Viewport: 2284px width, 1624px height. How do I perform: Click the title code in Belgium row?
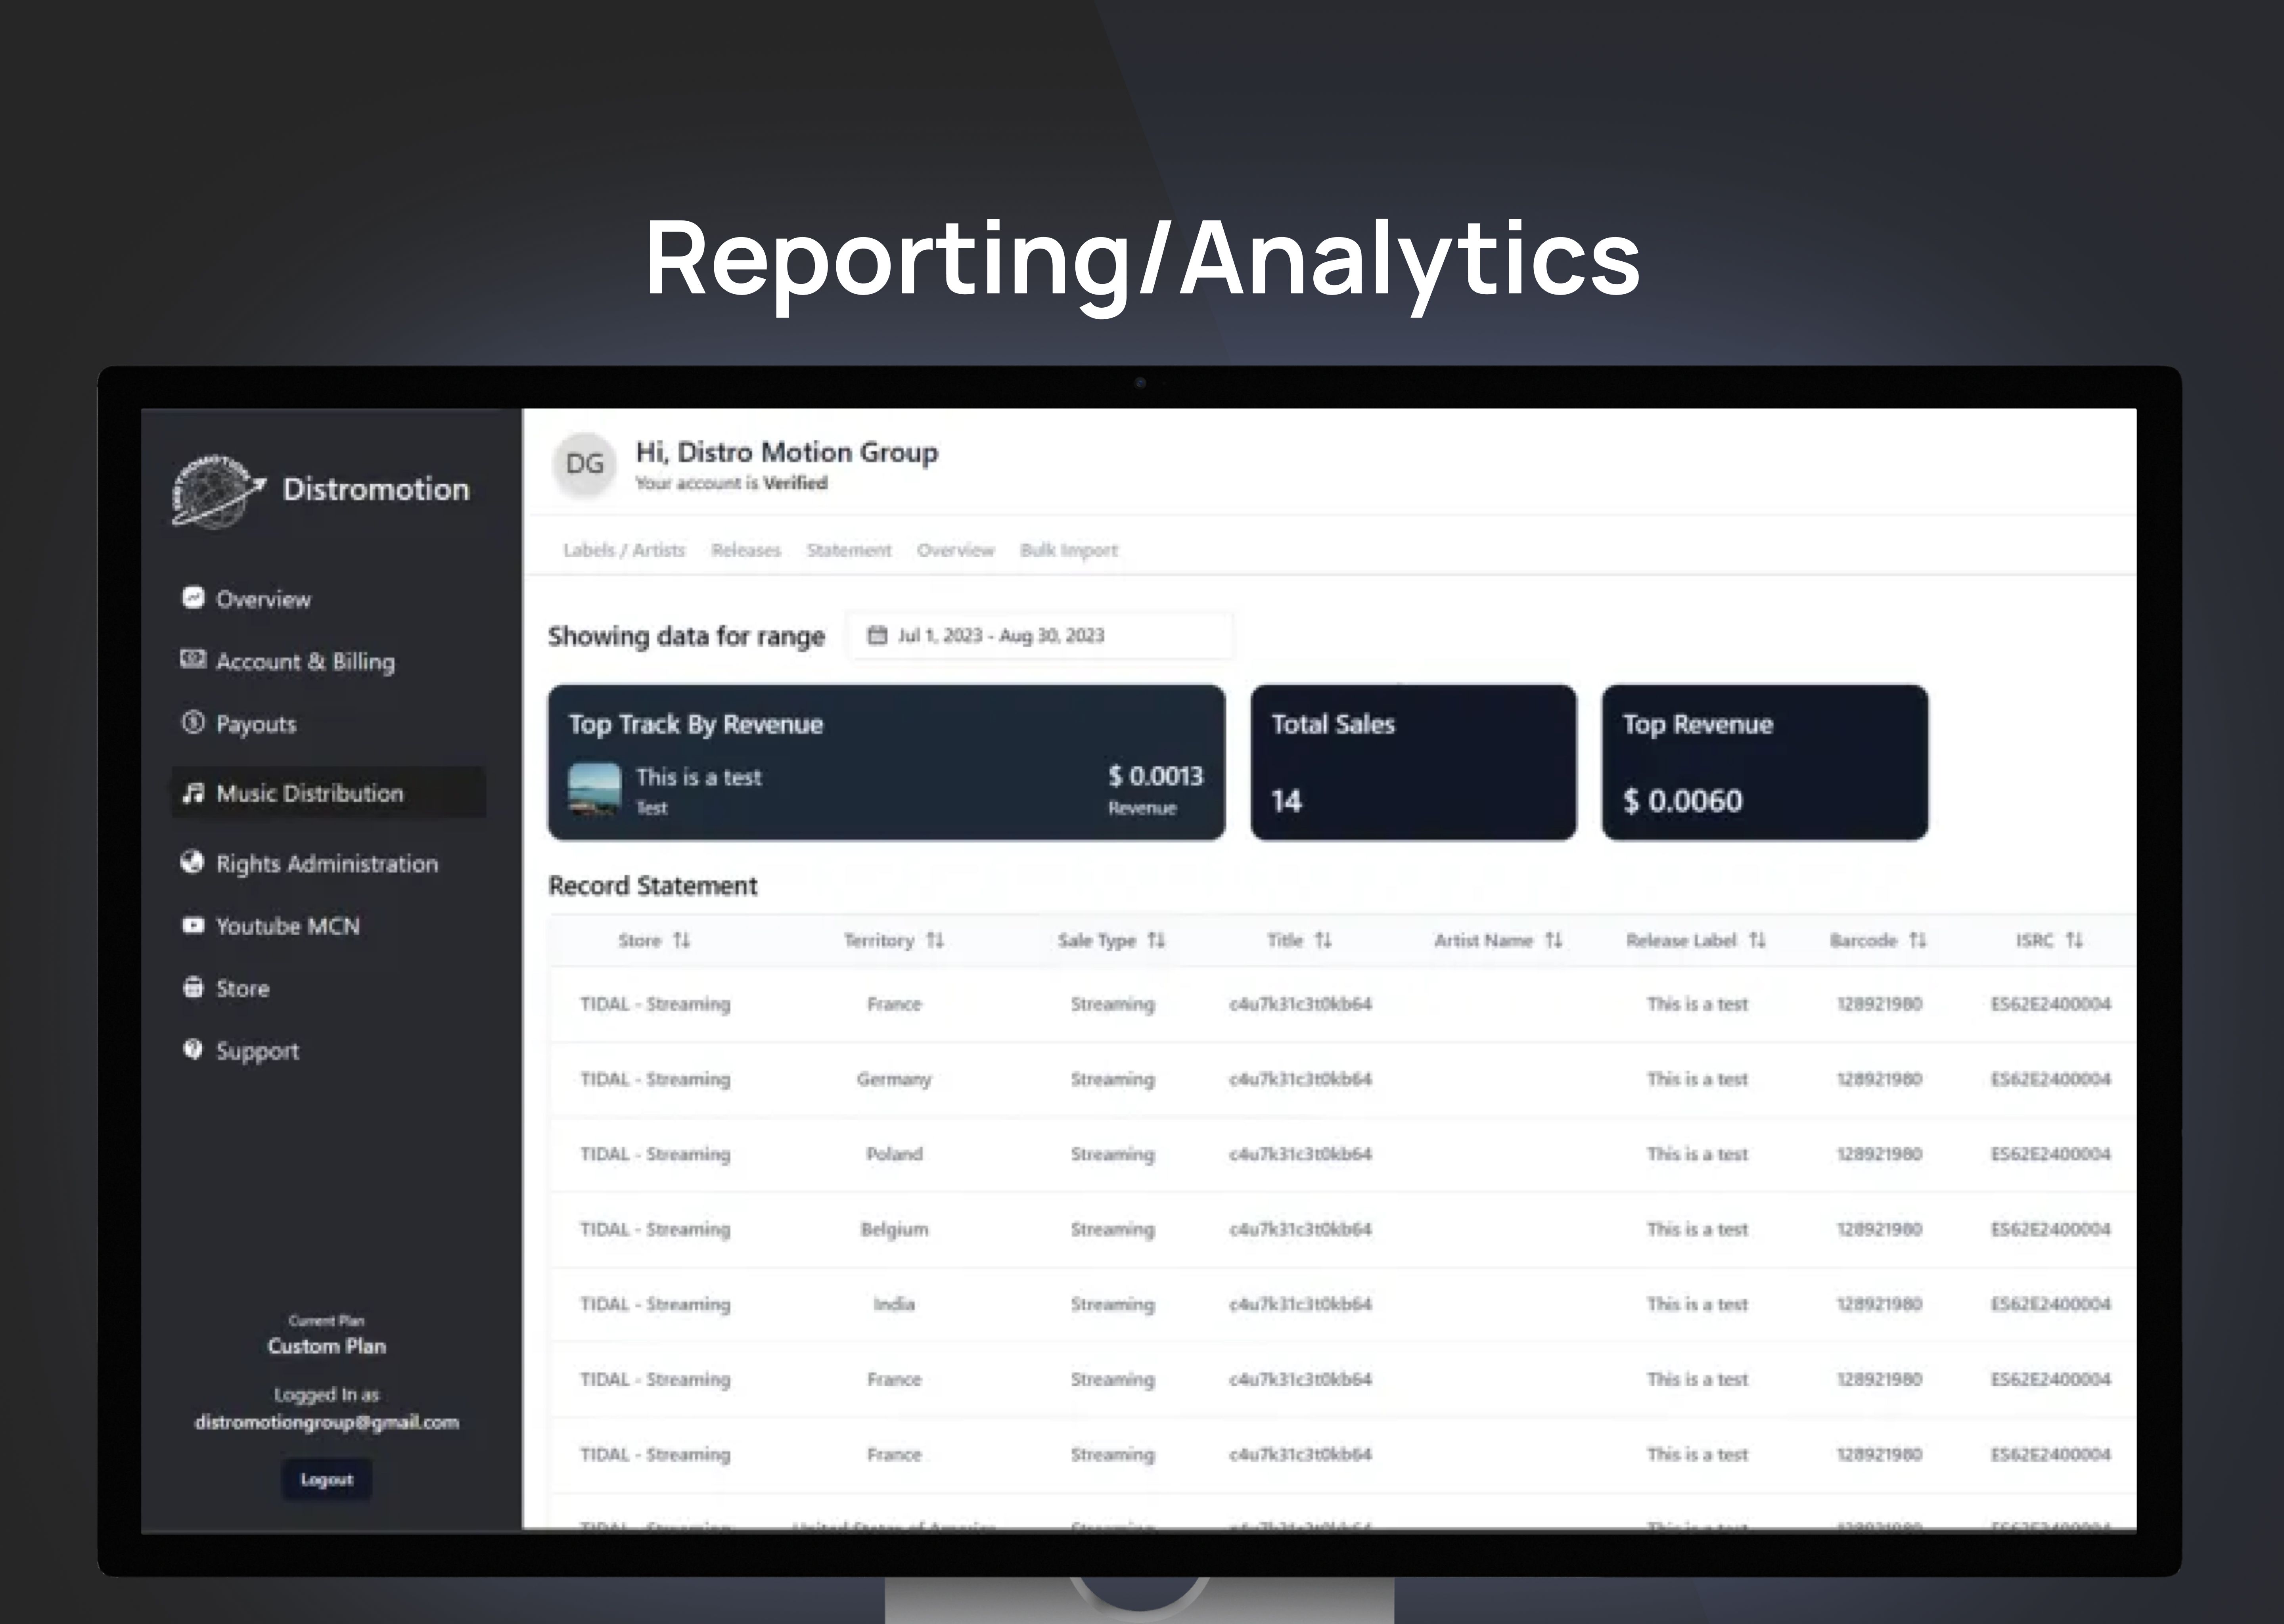1300,1229
